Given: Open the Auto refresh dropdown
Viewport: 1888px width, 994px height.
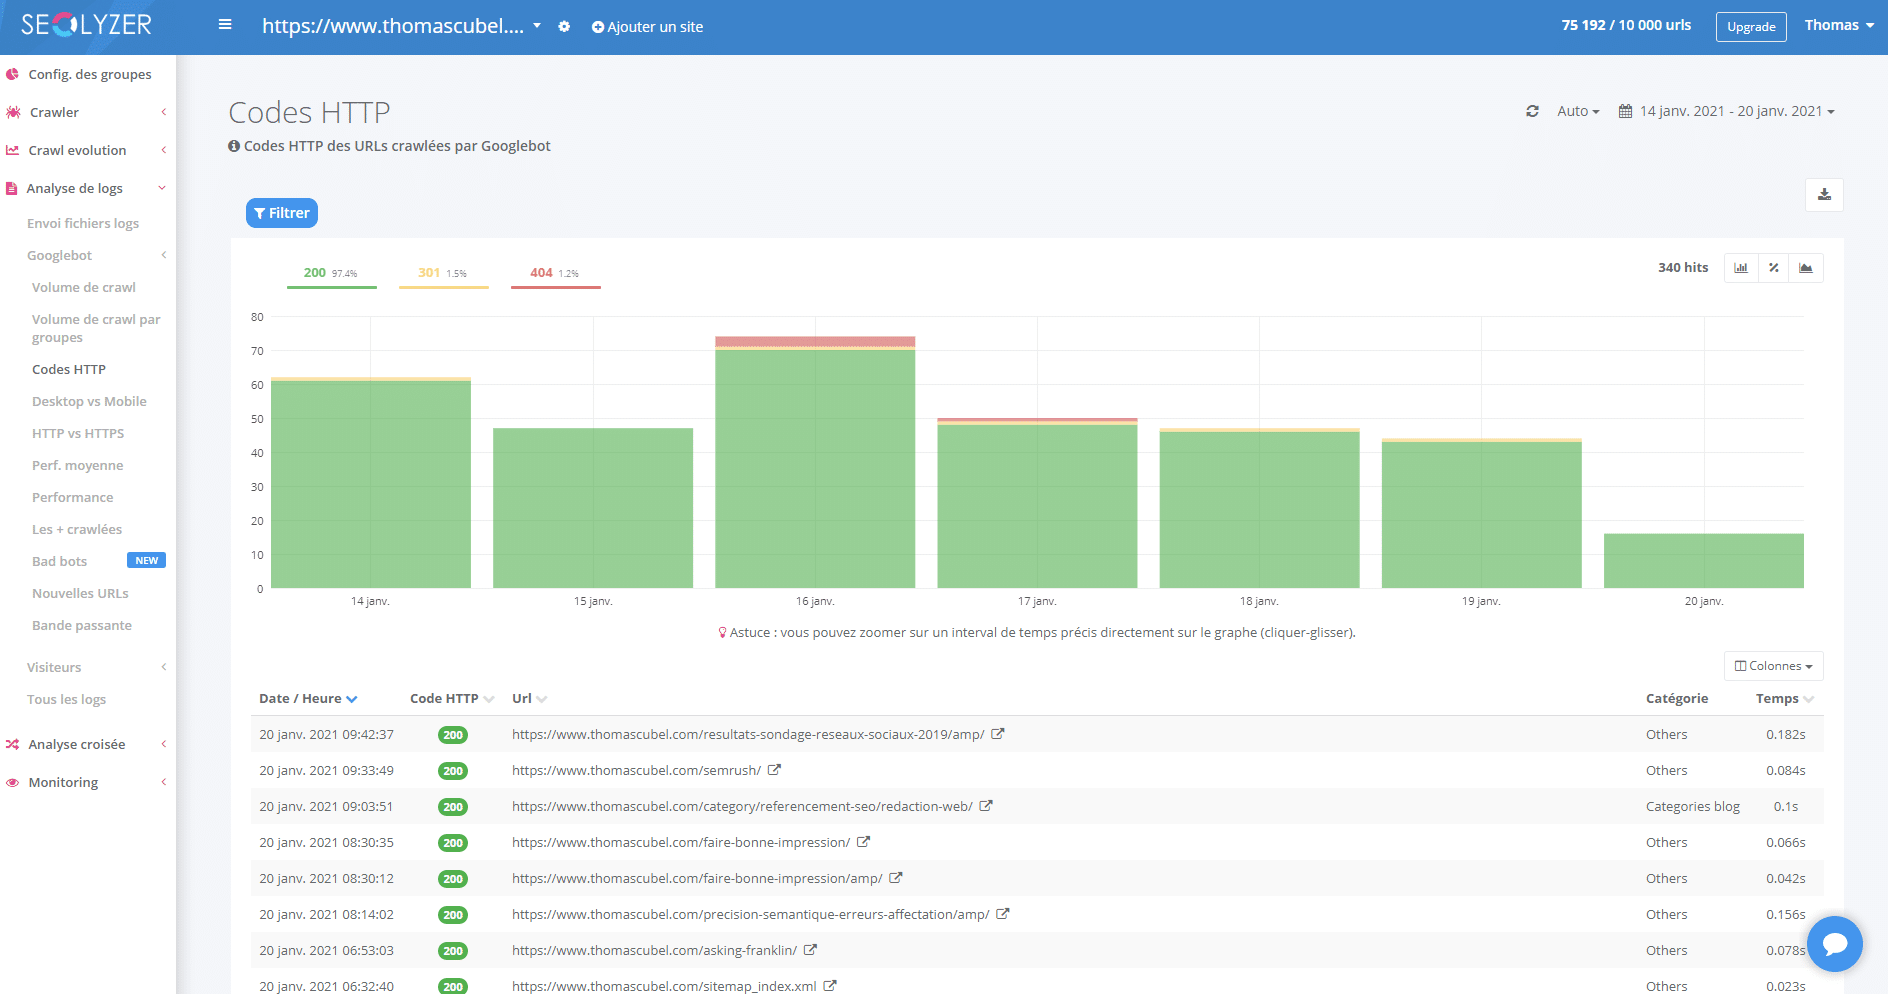Looking at the screenshot, I should click(x=1578, y=111).
